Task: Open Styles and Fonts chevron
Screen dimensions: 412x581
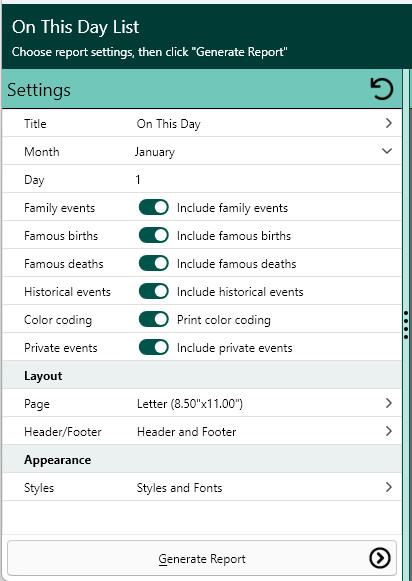Action: 388,487
